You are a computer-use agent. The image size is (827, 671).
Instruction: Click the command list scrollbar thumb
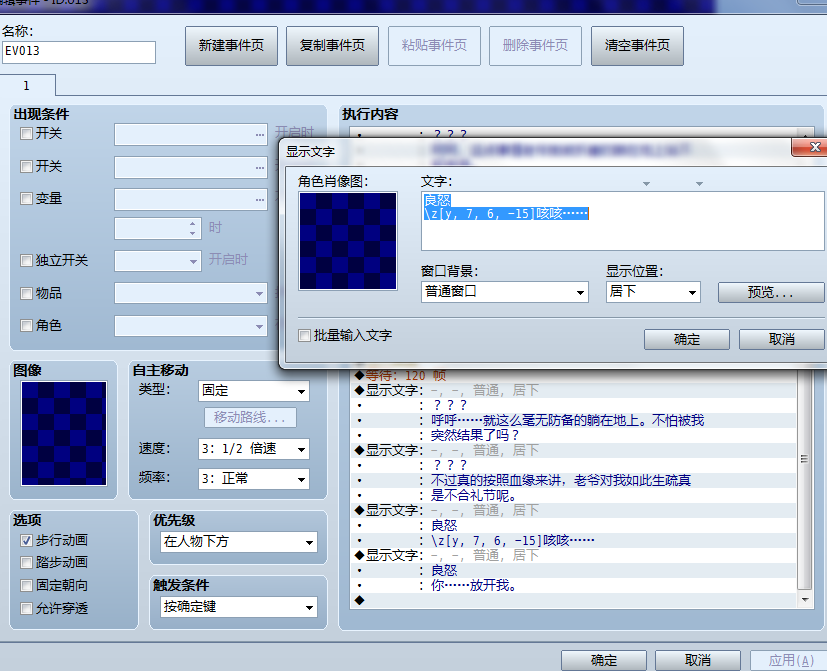(x=804, y=459)
